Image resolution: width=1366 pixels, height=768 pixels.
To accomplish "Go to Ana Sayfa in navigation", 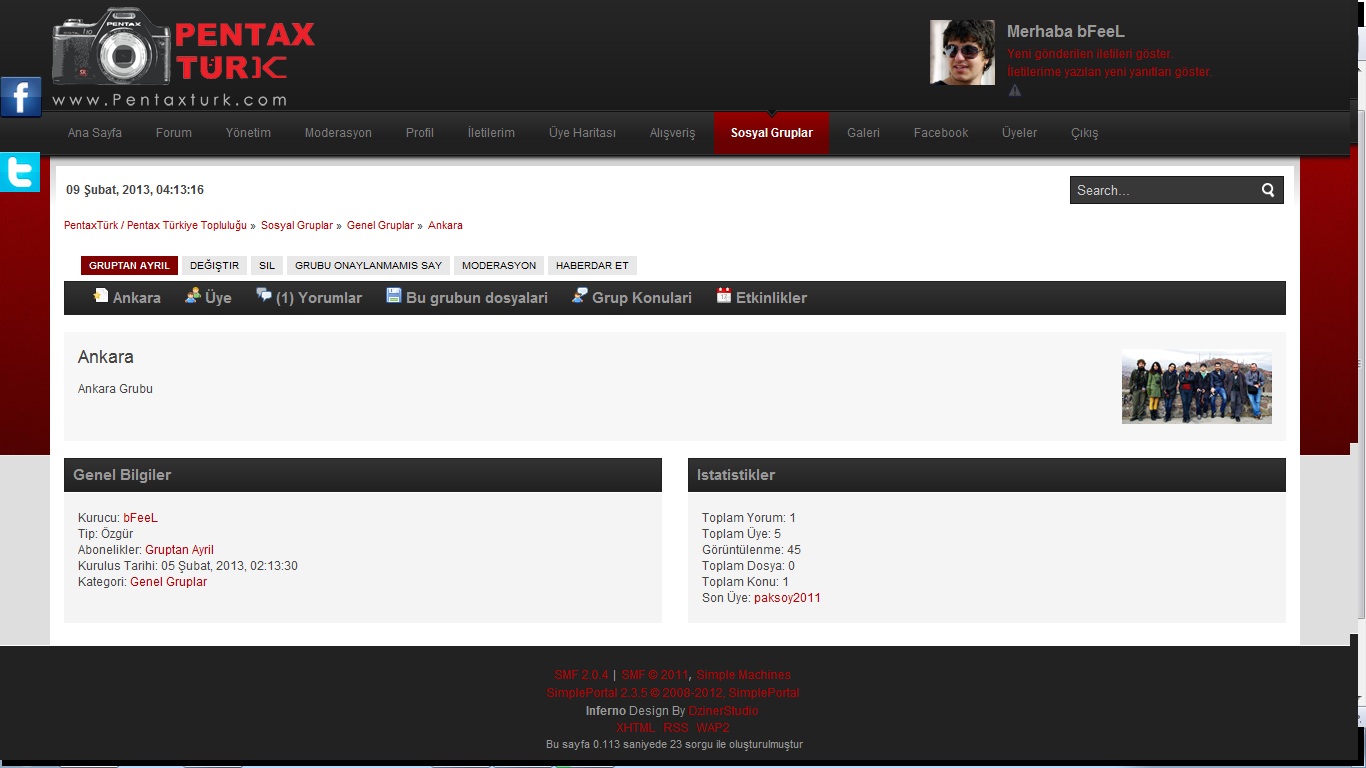I will (95, 133).
